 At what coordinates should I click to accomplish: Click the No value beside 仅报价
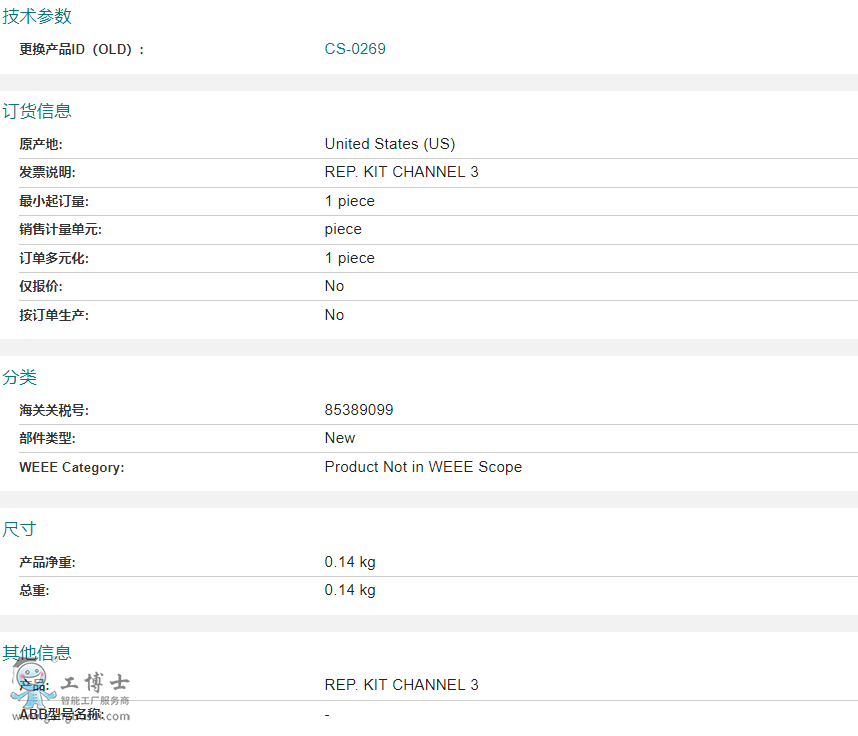334,286
